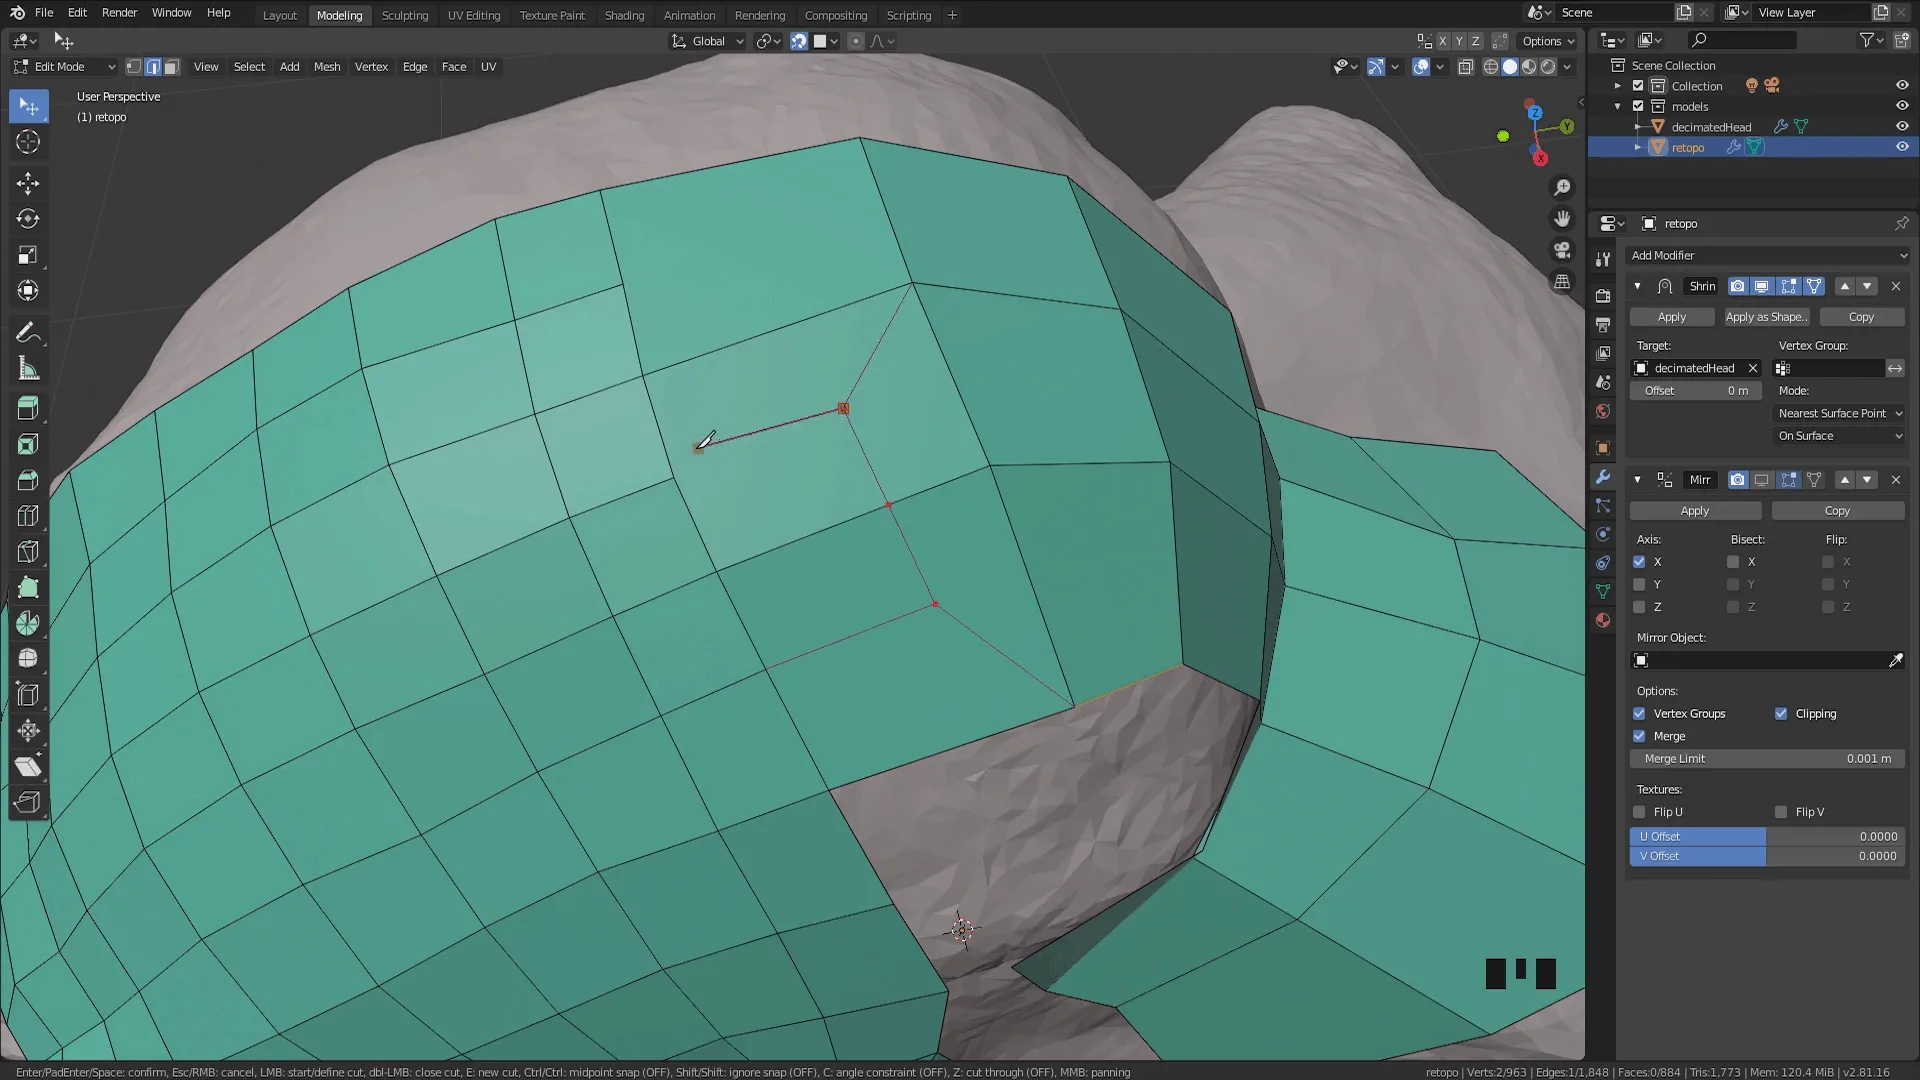1920x1080 pixels.
Task: Select the Knife tool
Action: pos(28,552)
